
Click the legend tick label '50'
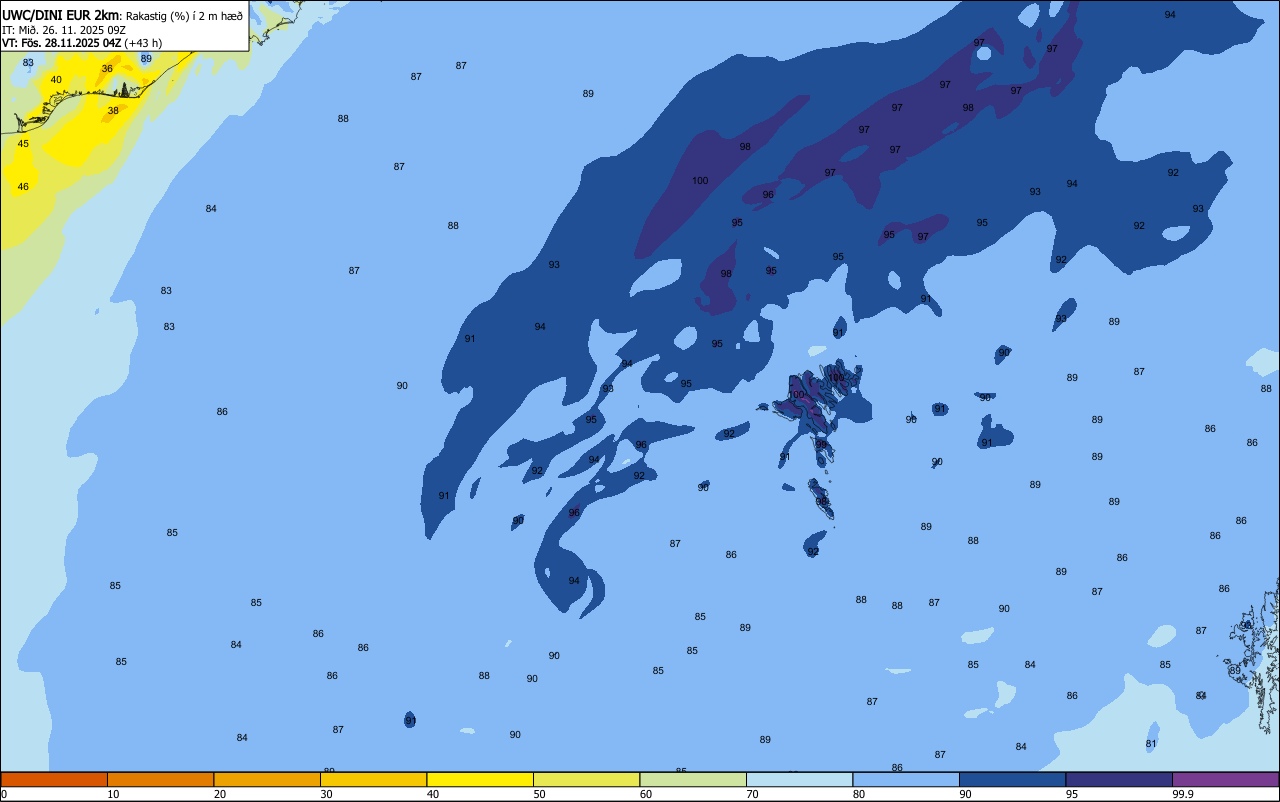pyautogui.click(x=539, y=794)
